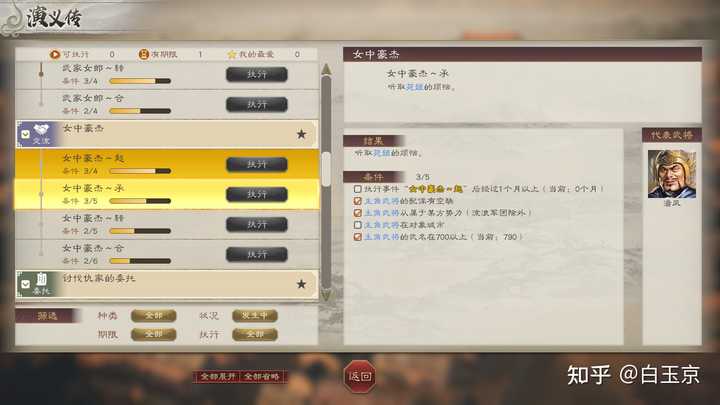
Task: Expand the 讨伐仇家的委托 group toggle
Action: [x=25, y=284]
